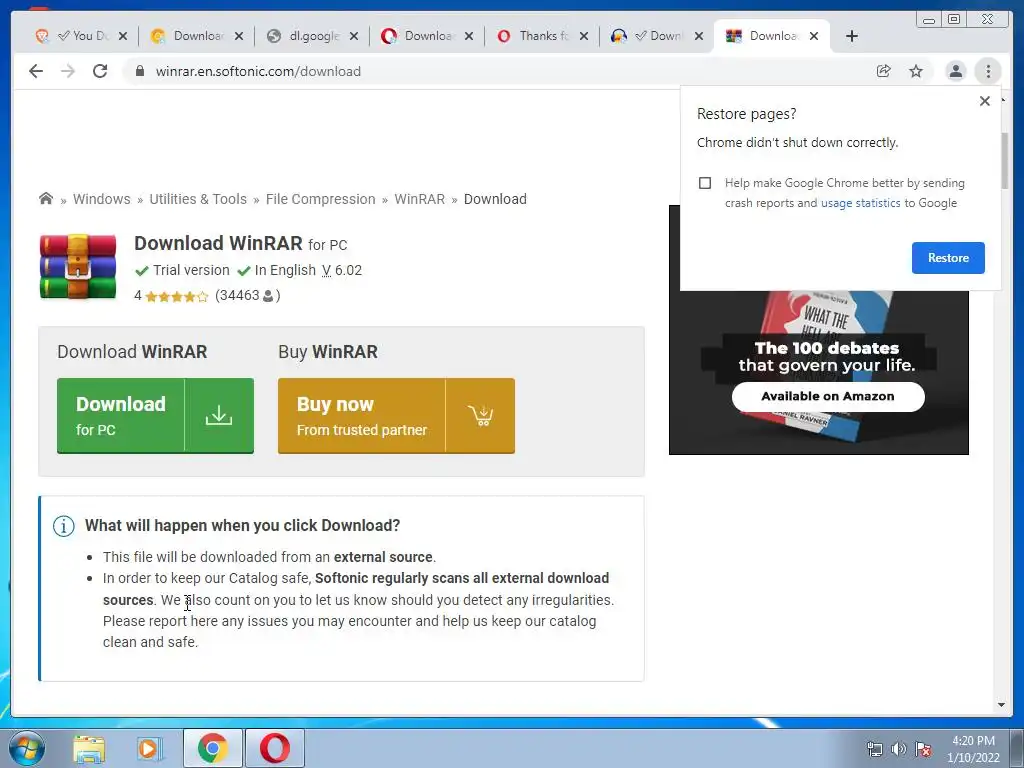Click the download arrow icon
Screen dimensions: 1024x768
tap(219, 415)
